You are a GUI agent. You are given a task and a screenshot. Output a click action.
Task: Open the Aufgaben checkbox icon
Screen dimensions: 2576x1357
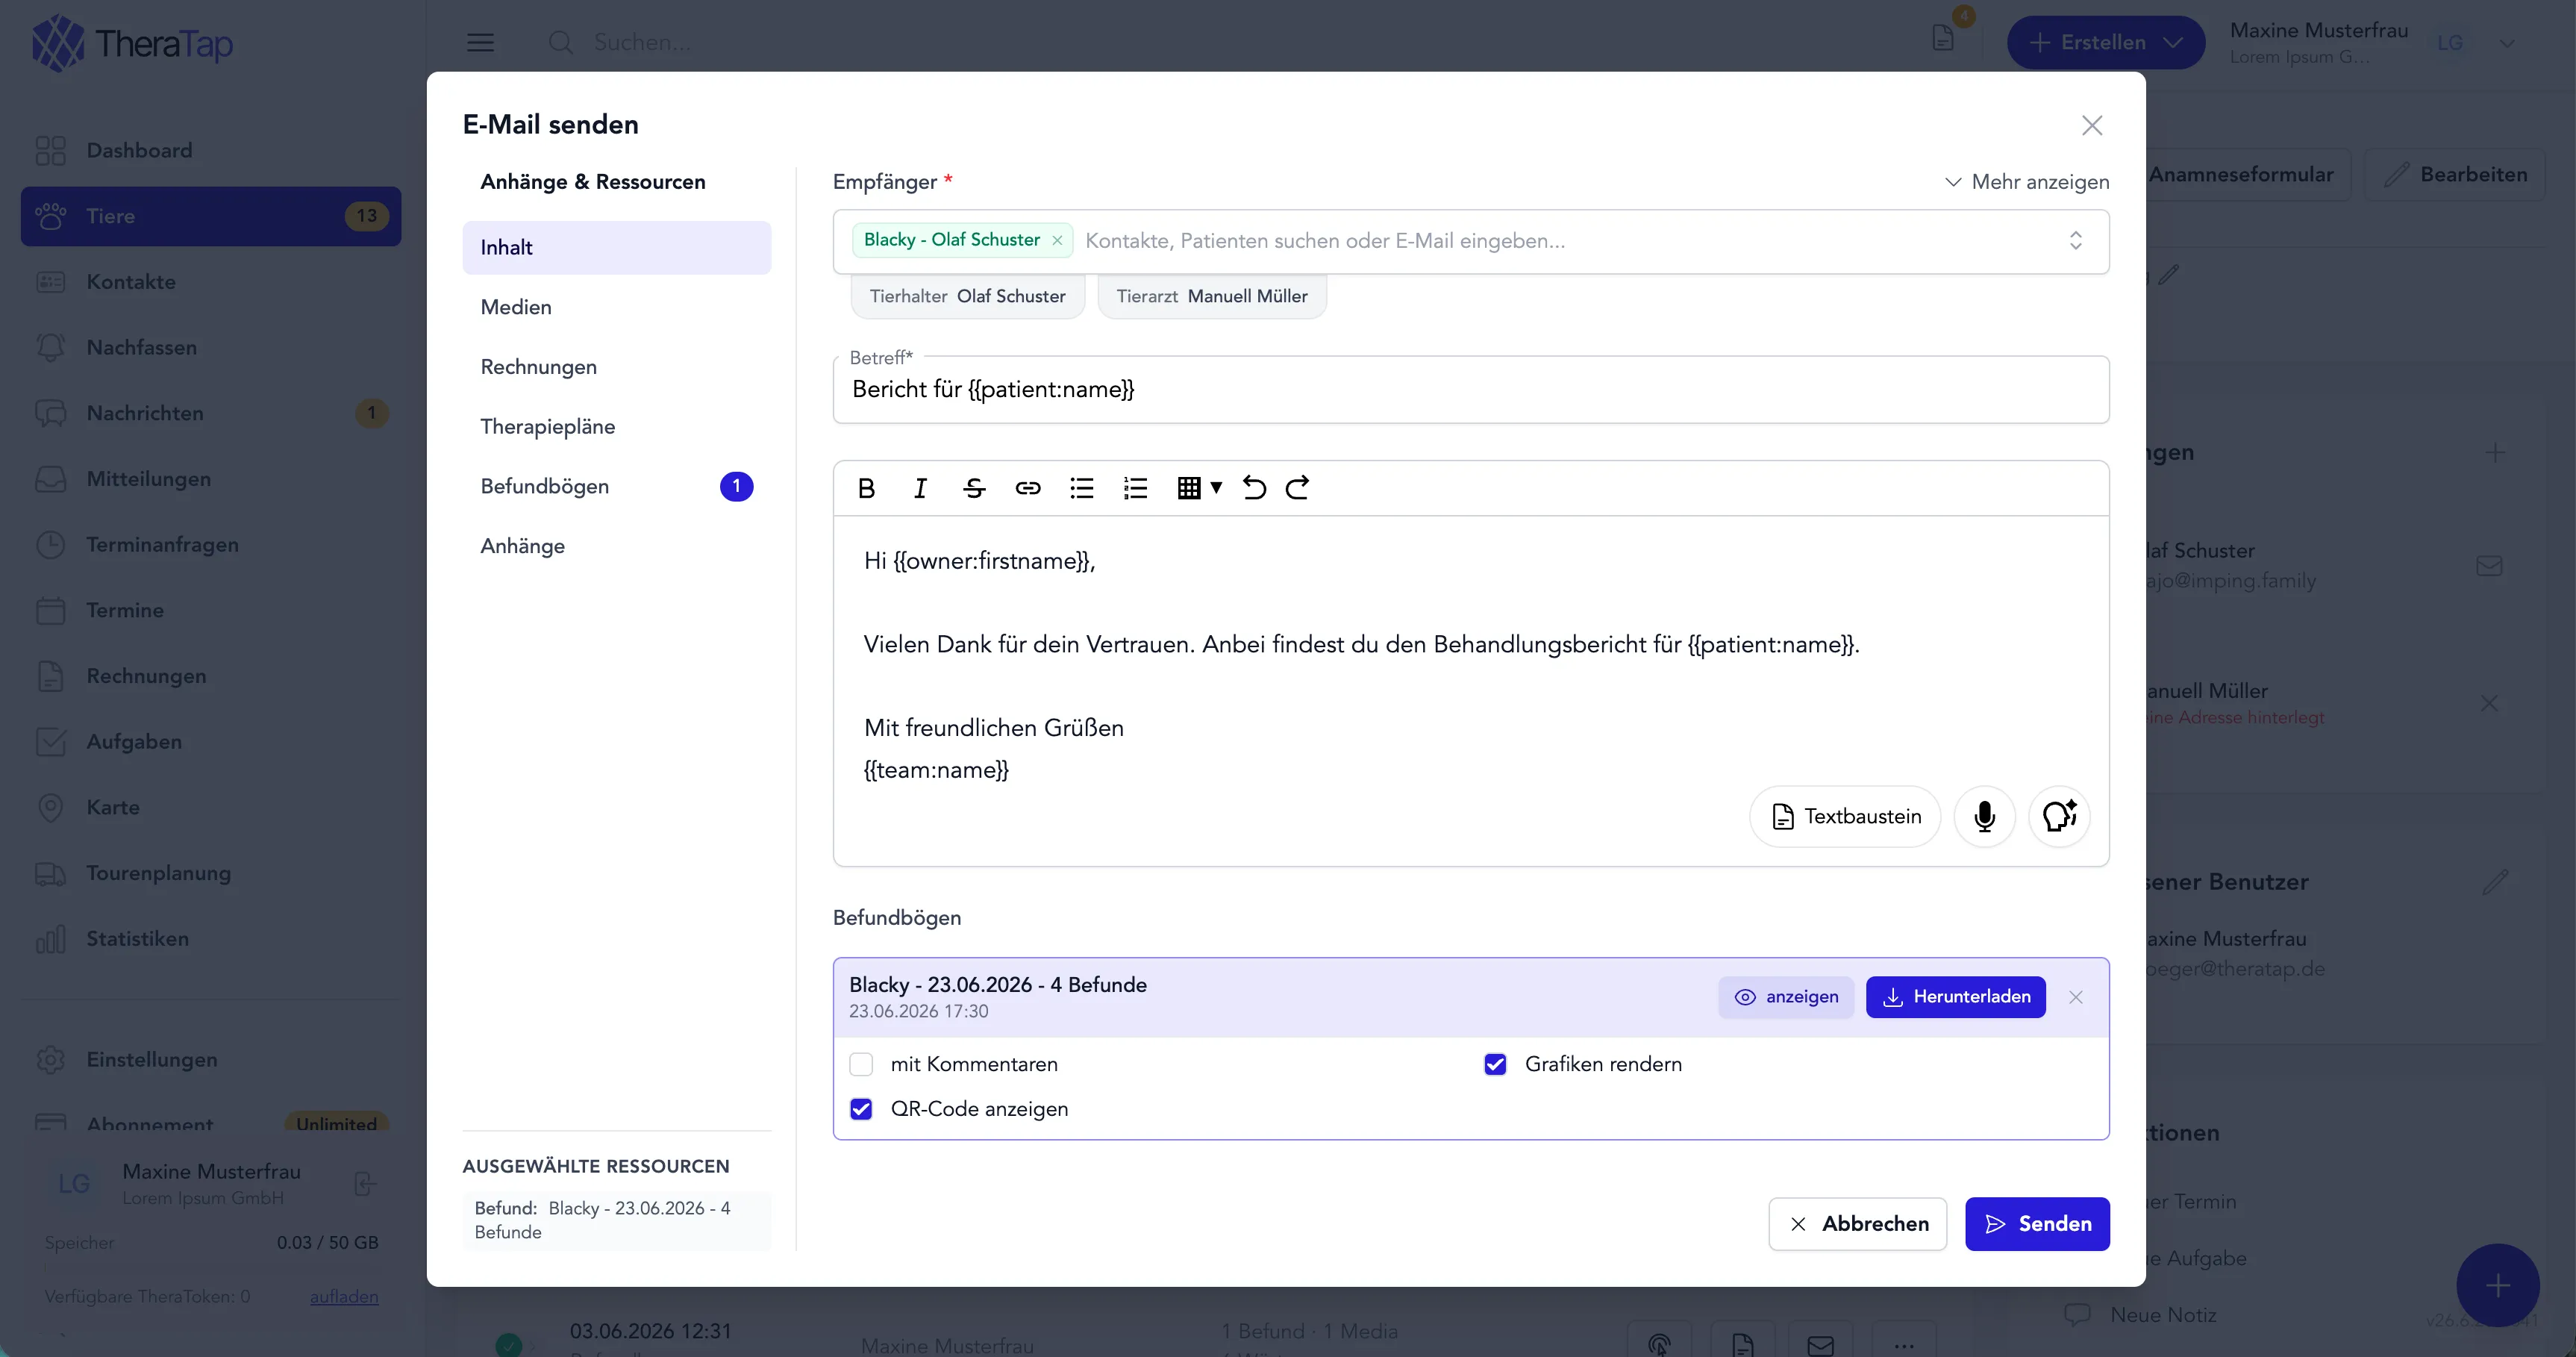(x=50, y=742)
